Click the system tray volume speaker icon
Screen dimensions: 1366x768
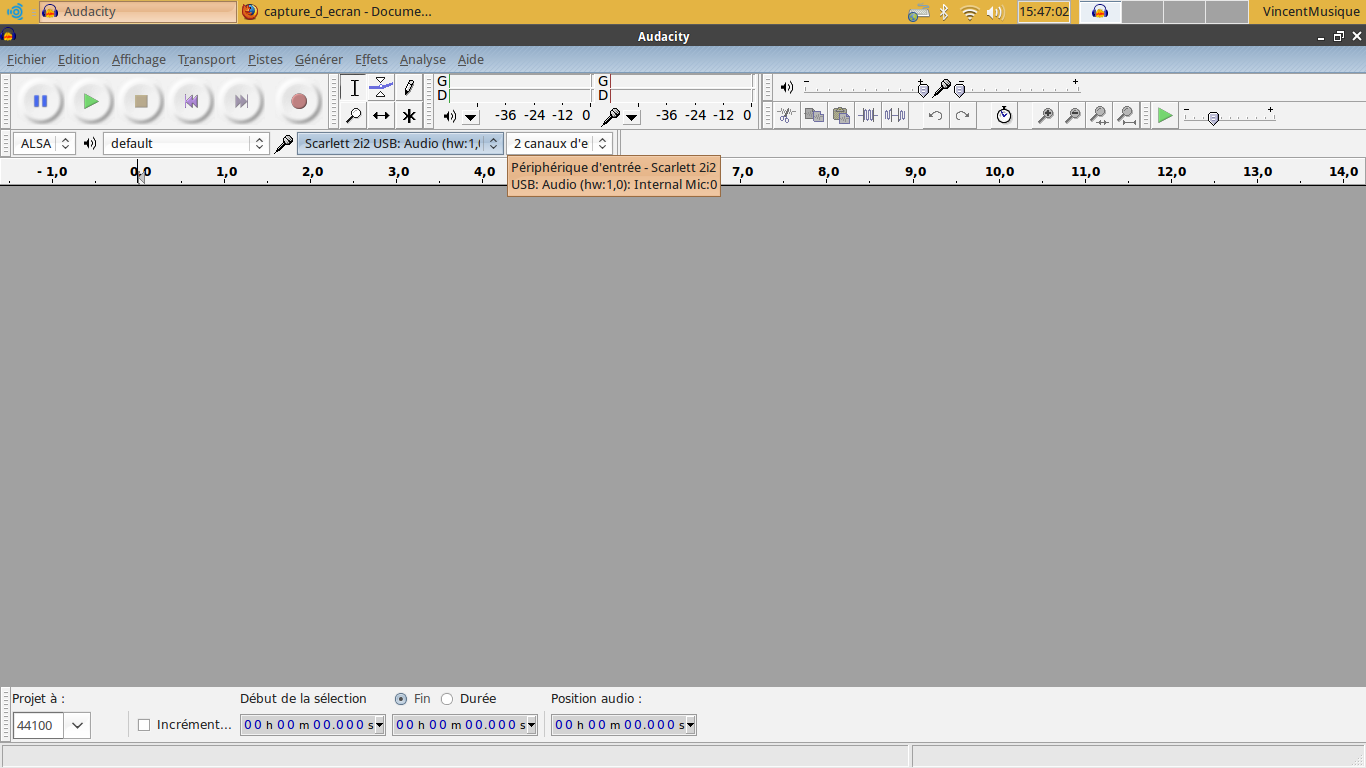995,12
